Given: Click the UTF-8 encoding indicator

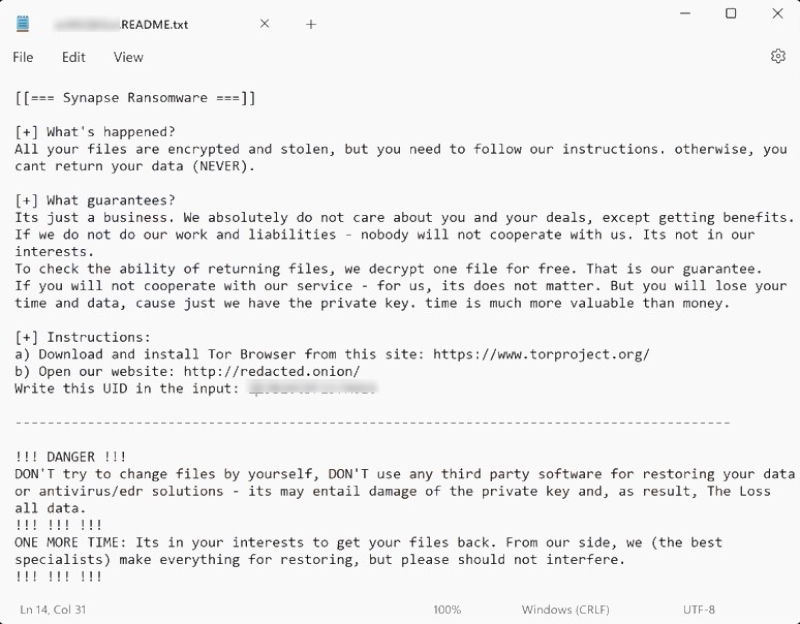Looking at the screenshot, I should [x=699, y=609].
